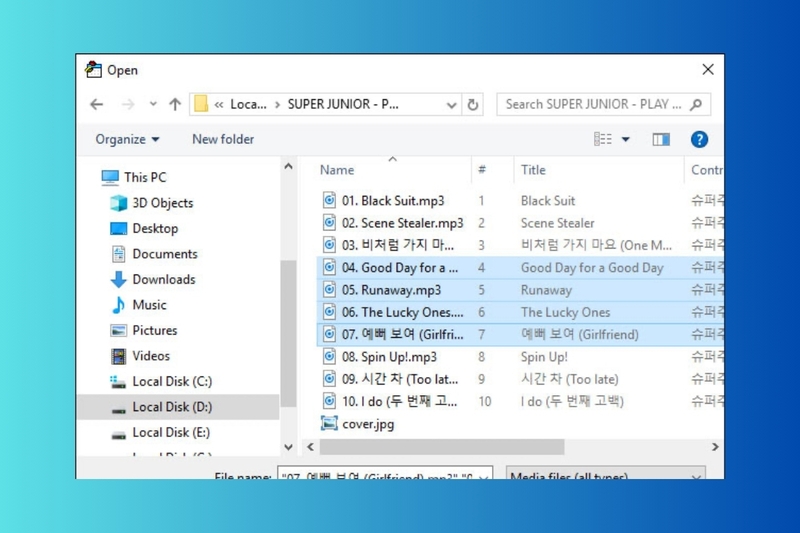Select the cover.jpg image file

point(368,424)
